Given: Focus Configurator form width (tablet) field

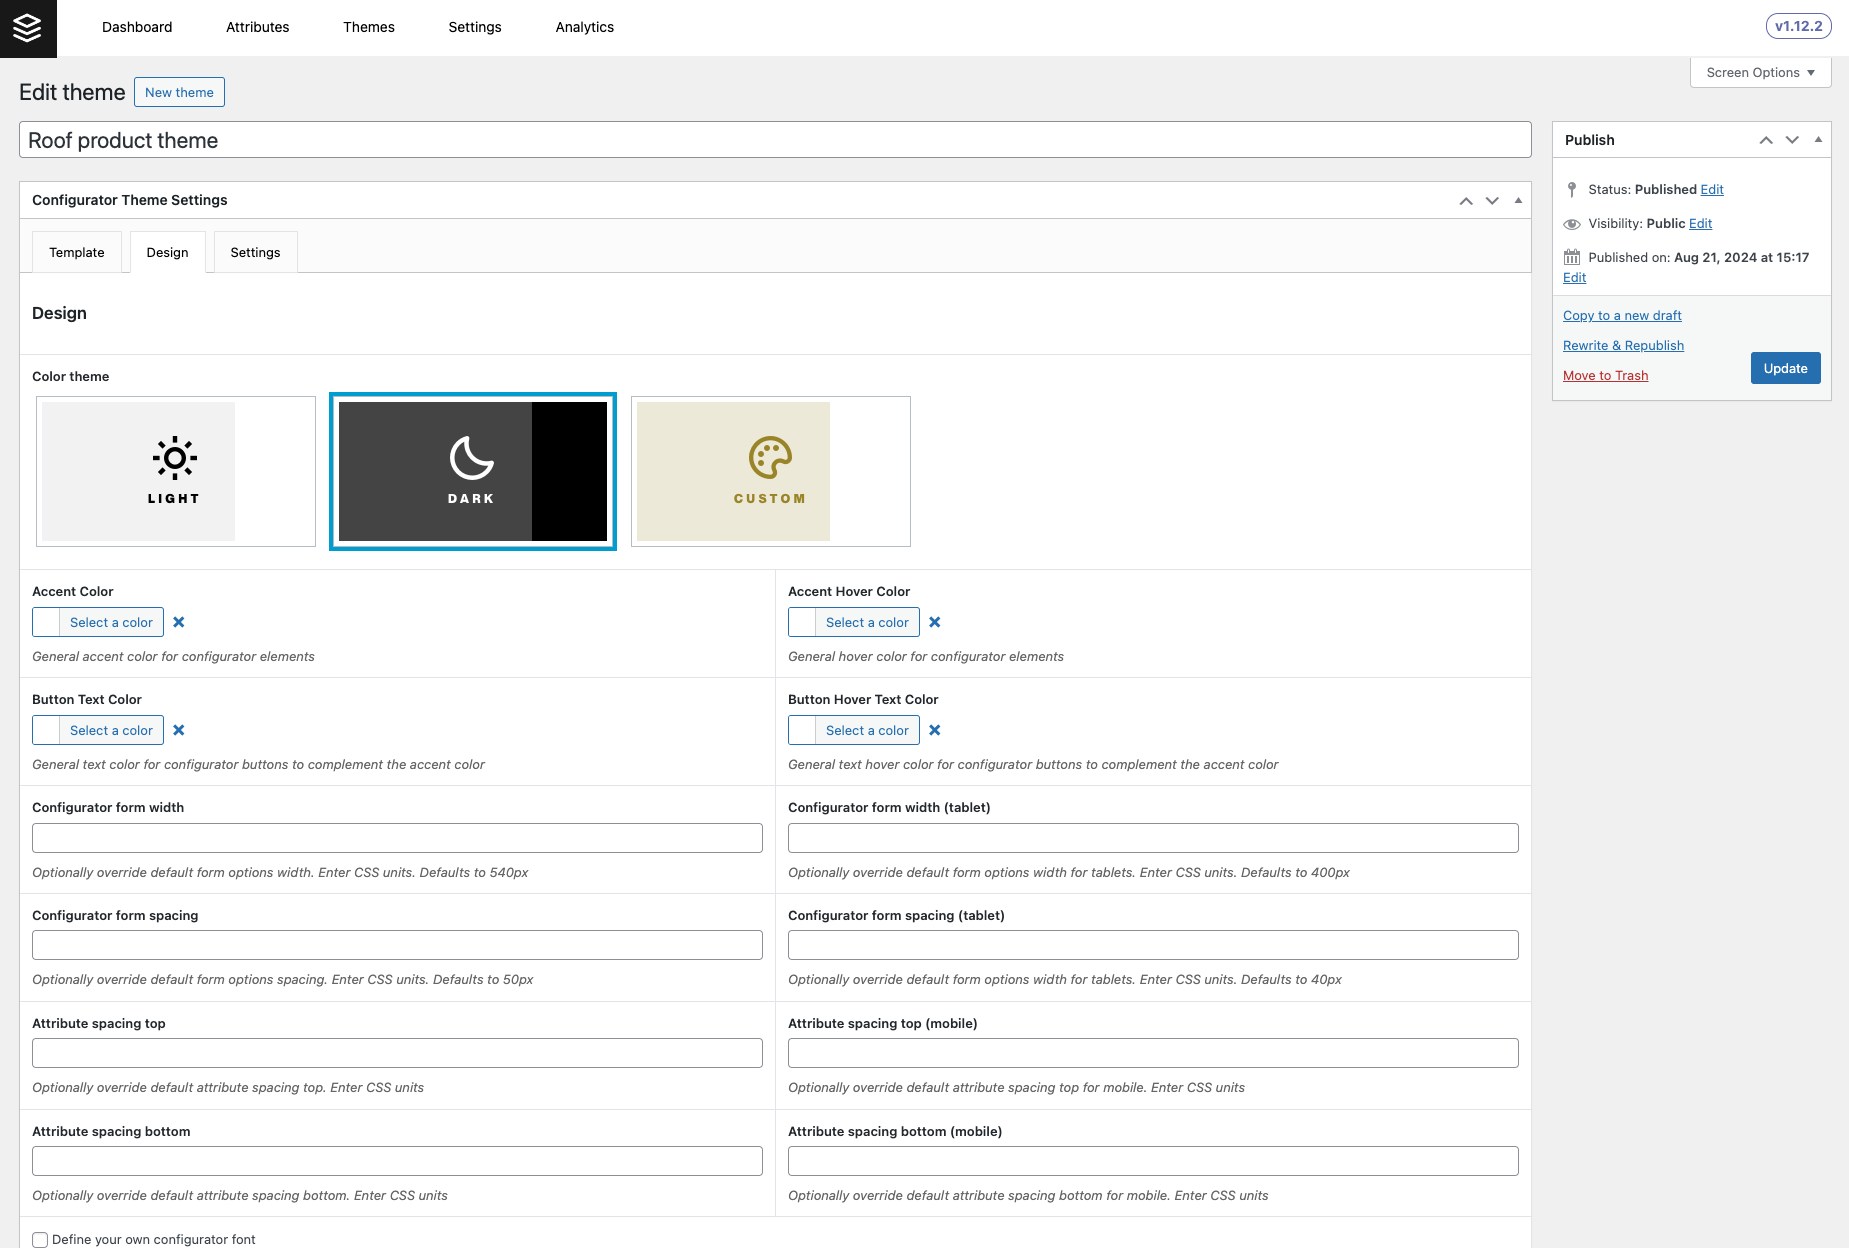Looking at the screenshot, I should click(x=1153, y=838).
